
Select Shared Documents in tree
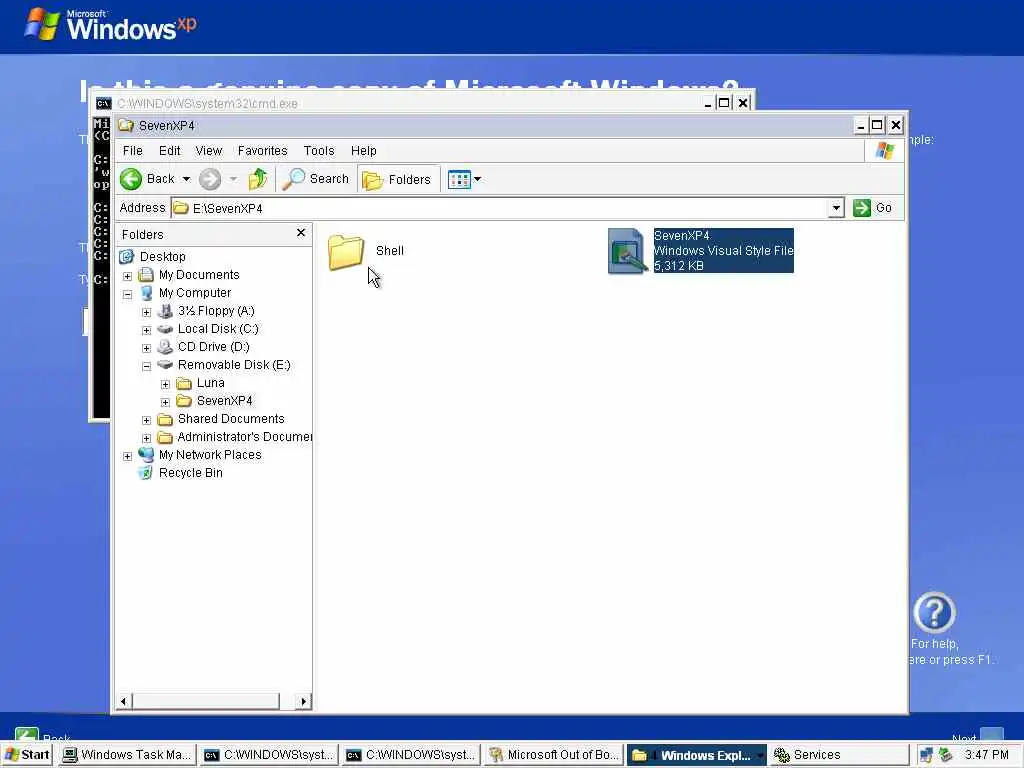231,419
